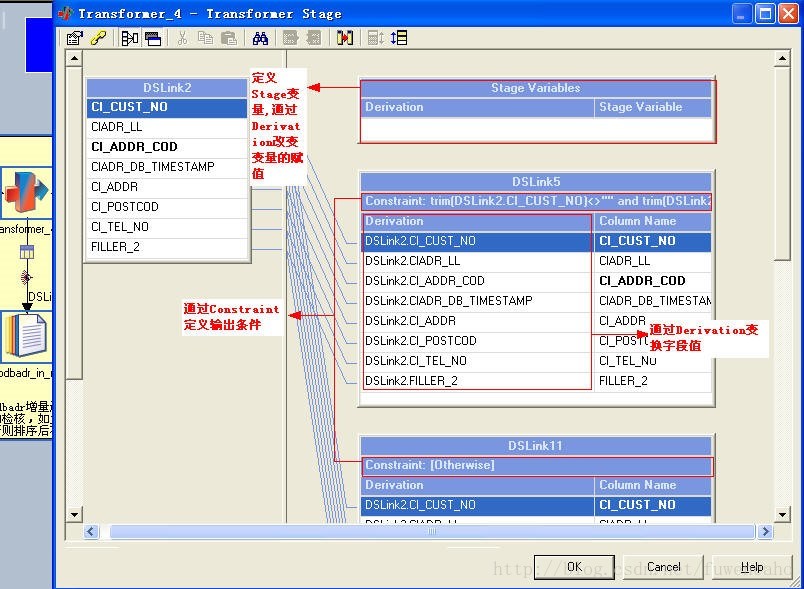
Task: Select derivation DSLink2.FILLER_2 in DSLink5
Action: (x=477, y=381)
